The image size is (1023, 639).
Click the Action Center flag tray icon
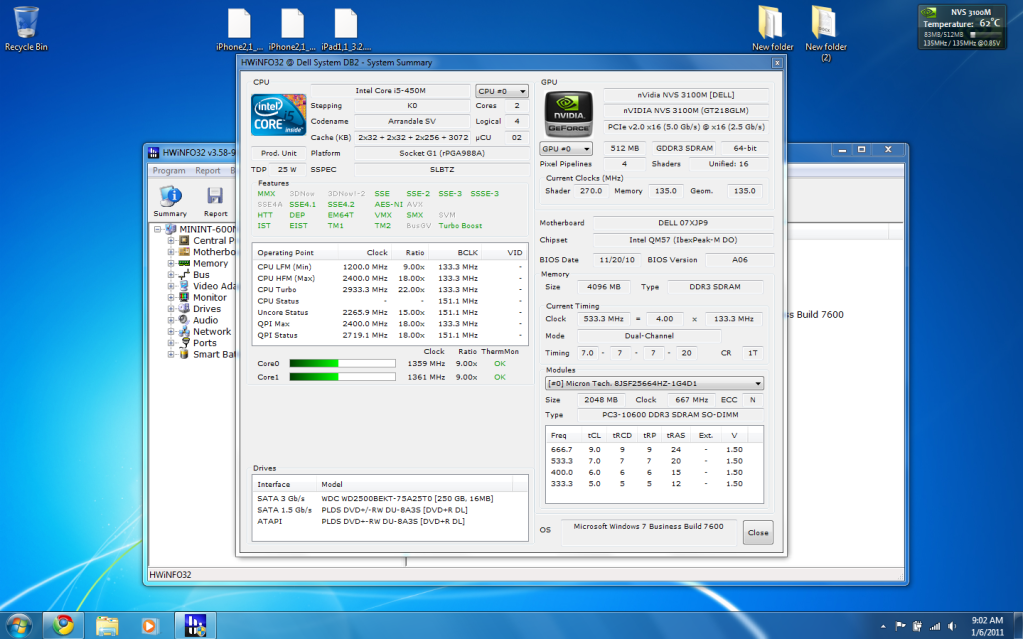900,627
